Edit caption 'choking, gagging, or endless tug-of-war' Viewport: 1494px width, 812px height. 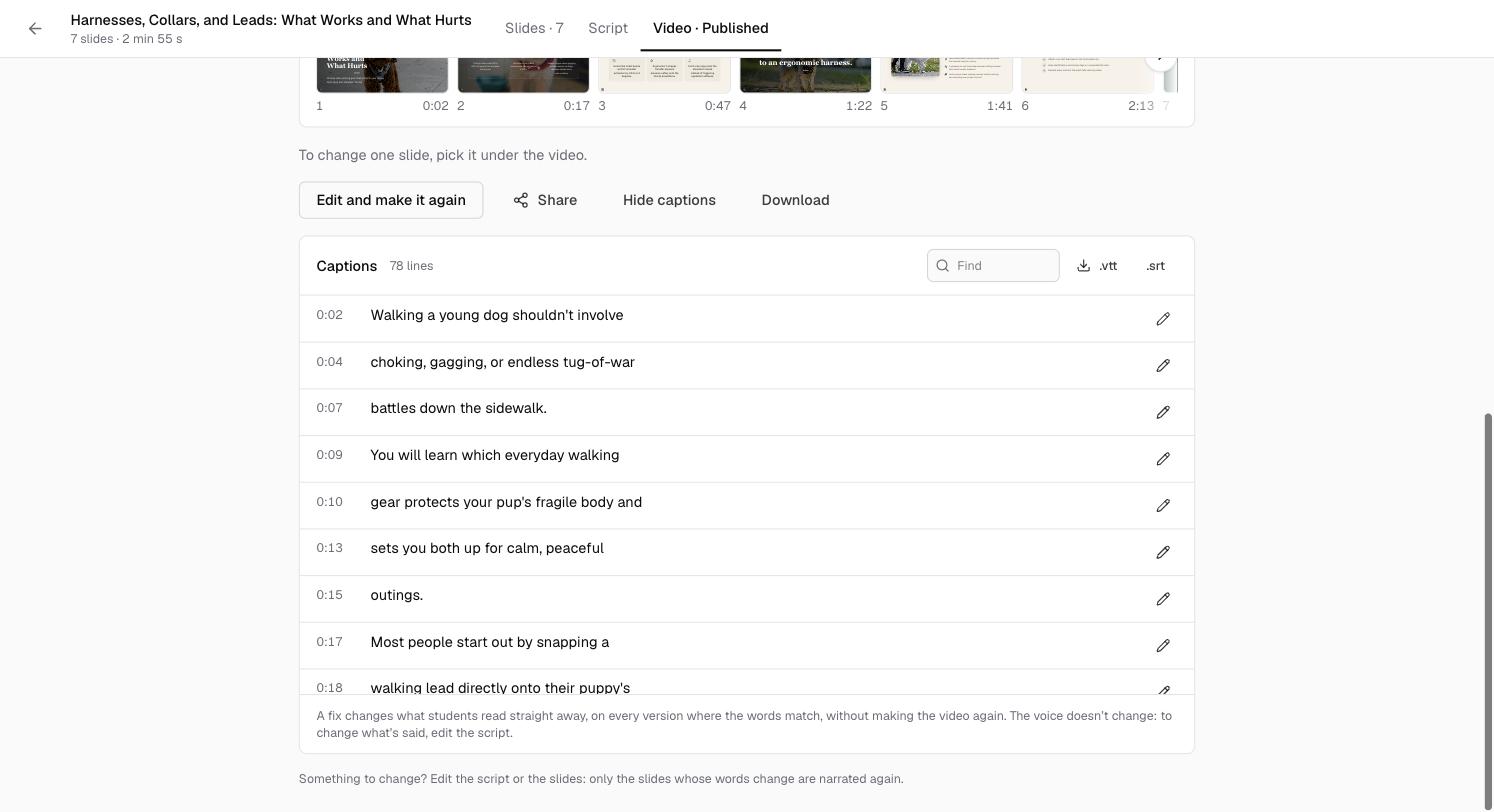1163,366
